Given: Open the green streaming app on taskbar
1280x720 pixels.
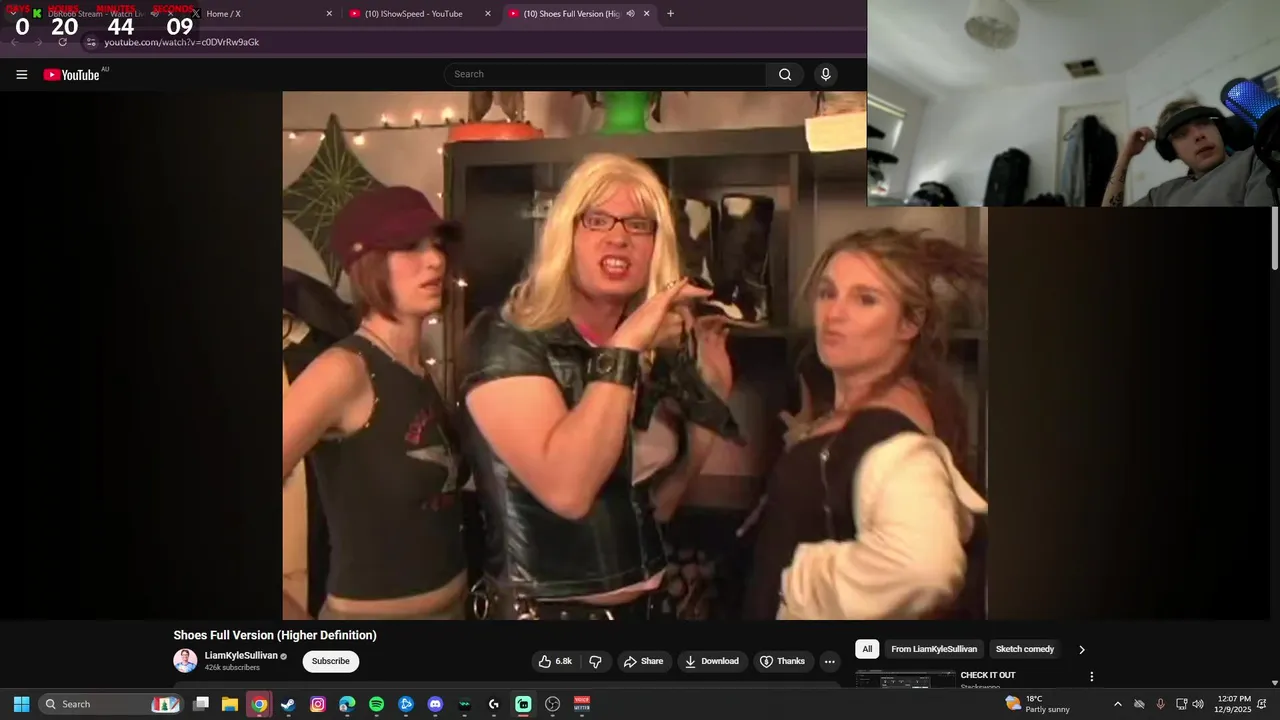Looking at the screenshot, I should (523, 704).
